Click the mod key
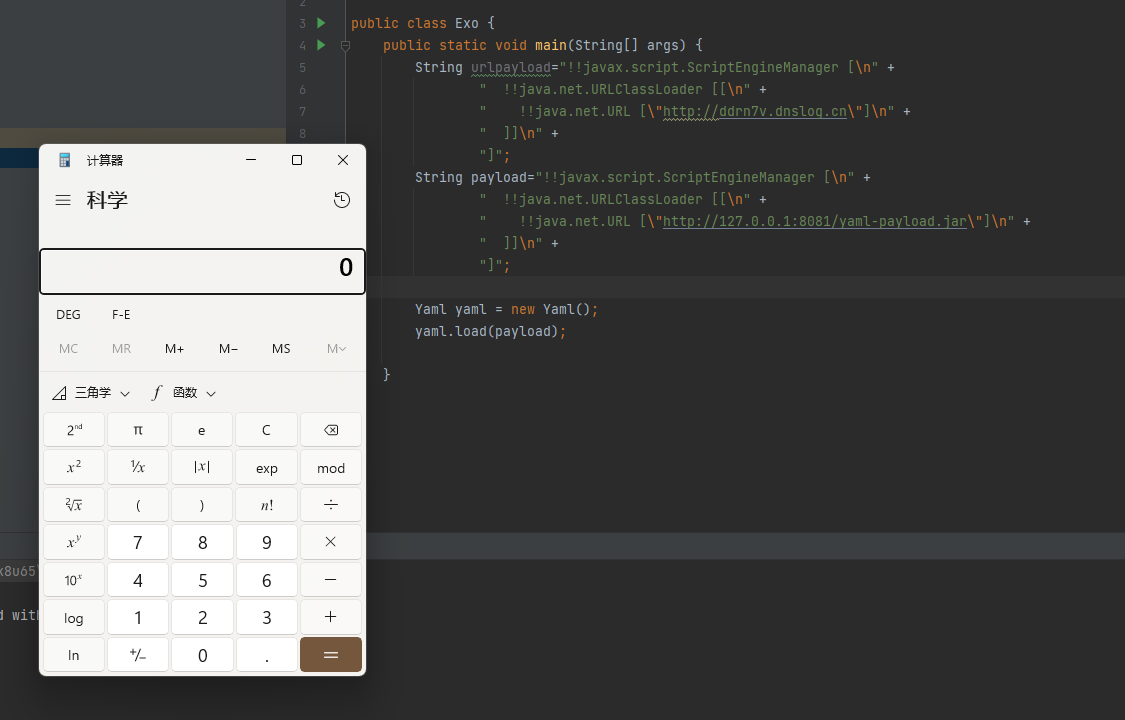1125x720 pixels. click(x=331, y=468)
